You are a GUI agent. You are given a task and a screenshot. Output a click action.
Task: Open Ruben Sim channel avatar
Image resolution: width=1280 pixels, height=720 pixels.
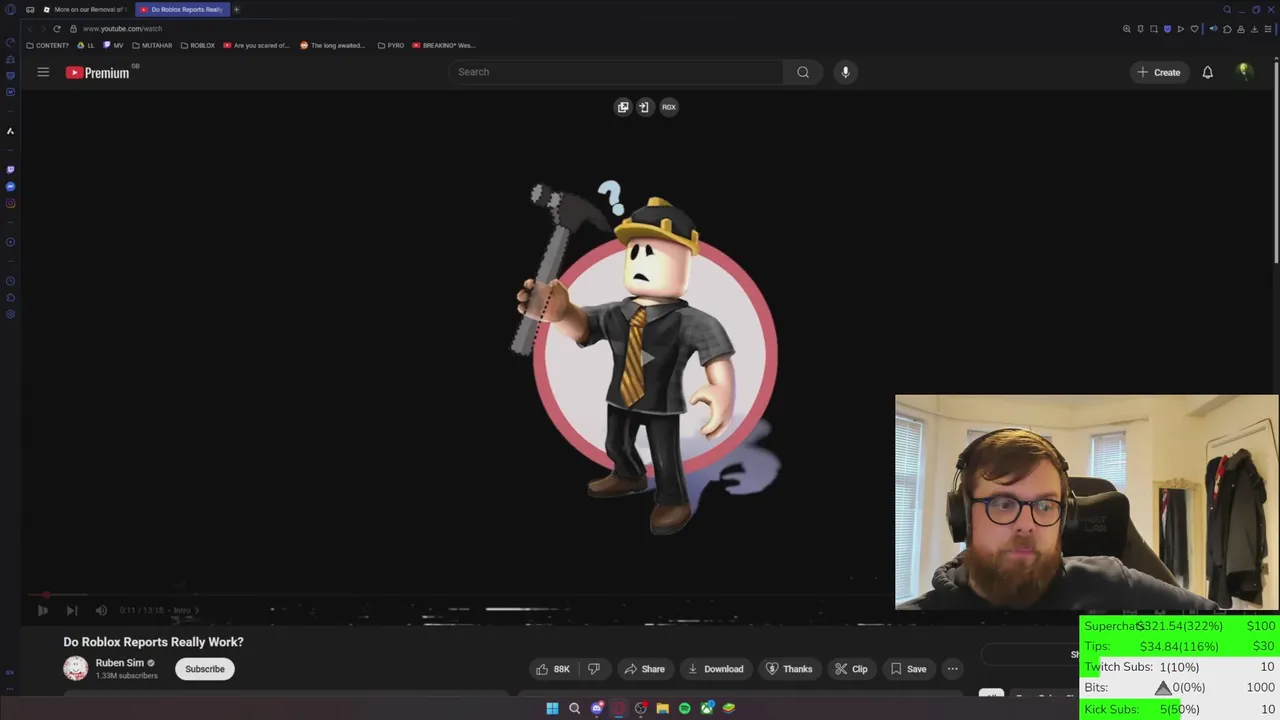point(76,669)
